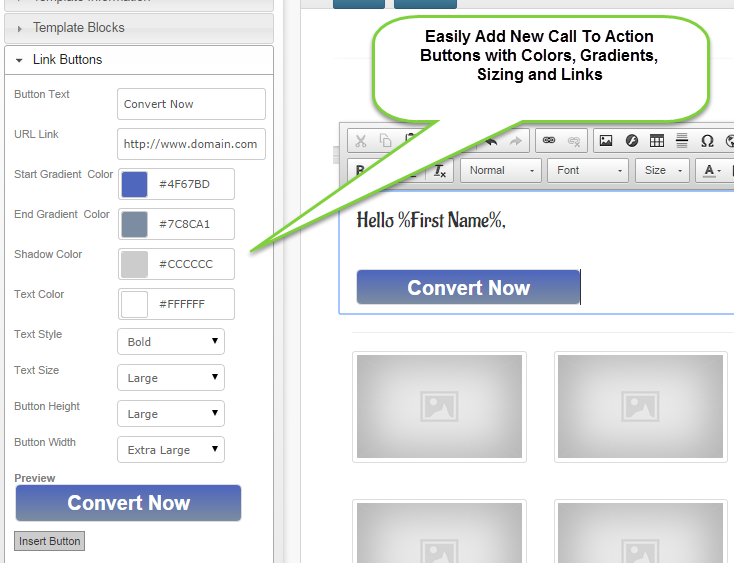Click the Shadow Color light gray swatch
The height and width of the screenshot is (563, 734).
click(x=134, y=264)
